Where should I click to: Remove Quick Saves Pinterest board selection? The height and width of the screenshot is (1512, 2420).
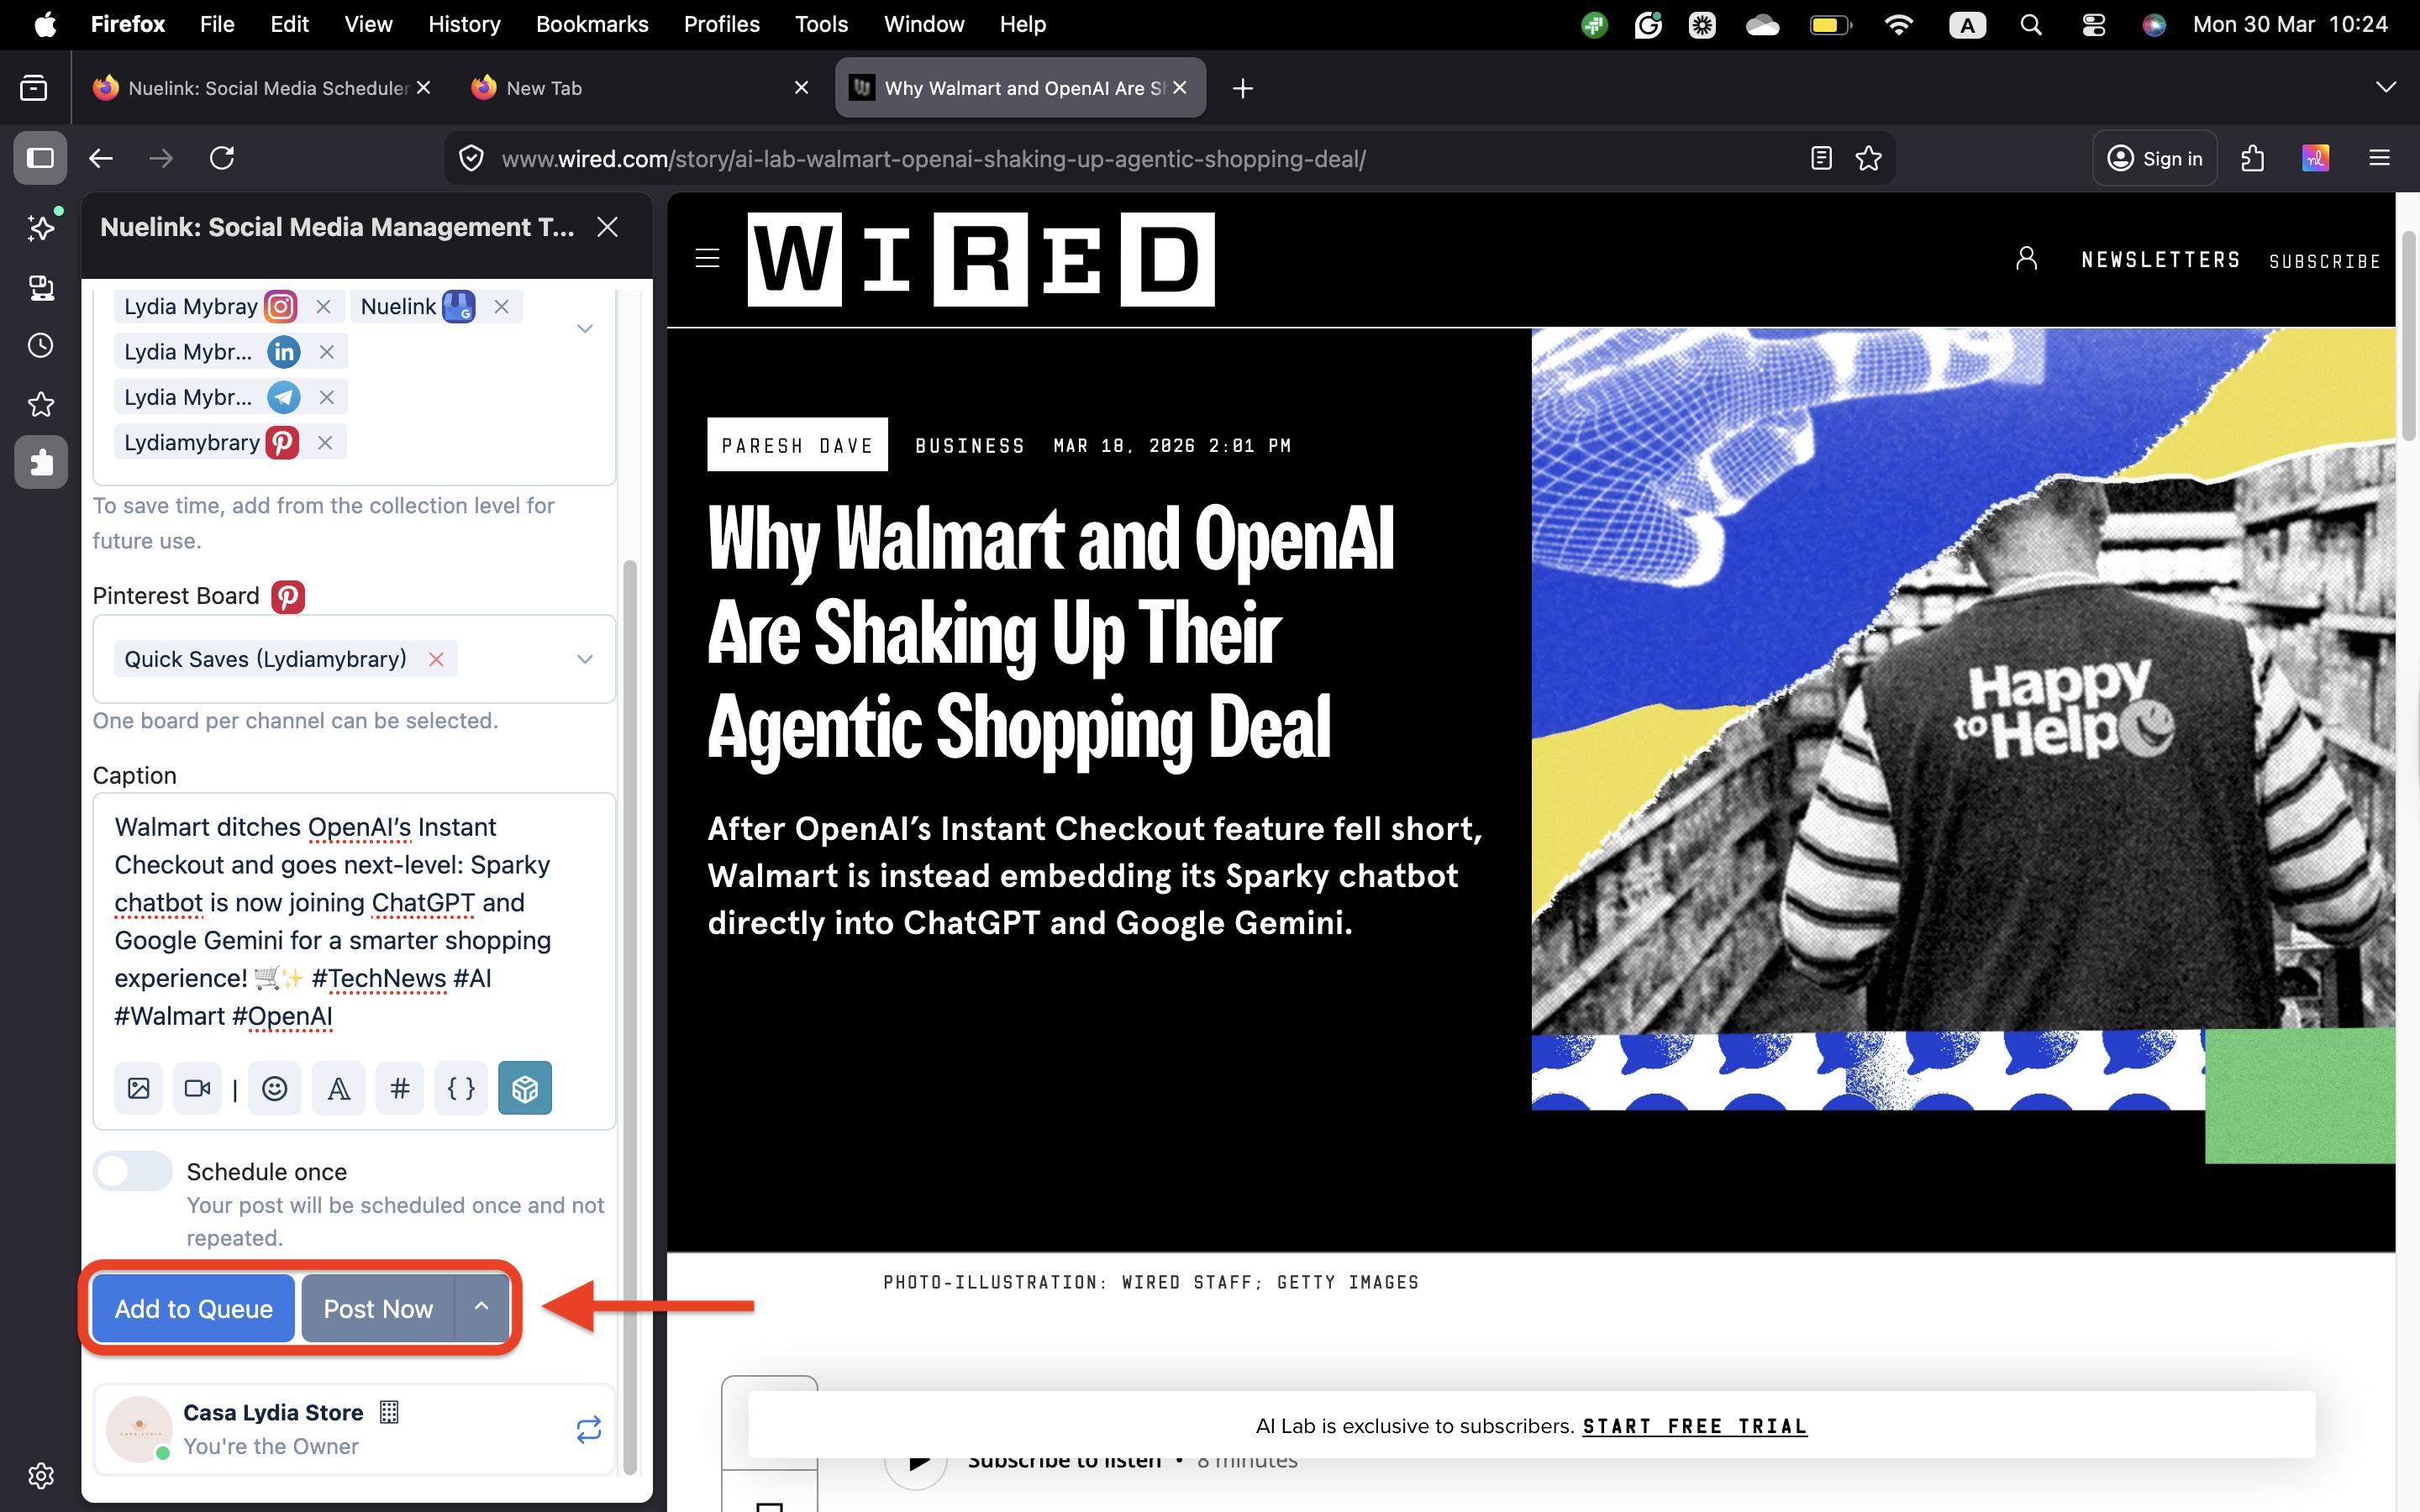pyautogui.click(x=436, y=659)
